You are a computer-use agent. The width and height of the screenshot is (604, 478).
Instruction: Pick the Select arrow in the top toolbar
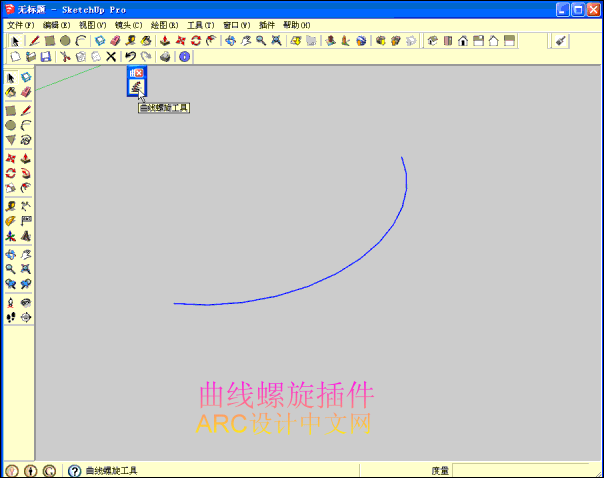coord(15,41)
